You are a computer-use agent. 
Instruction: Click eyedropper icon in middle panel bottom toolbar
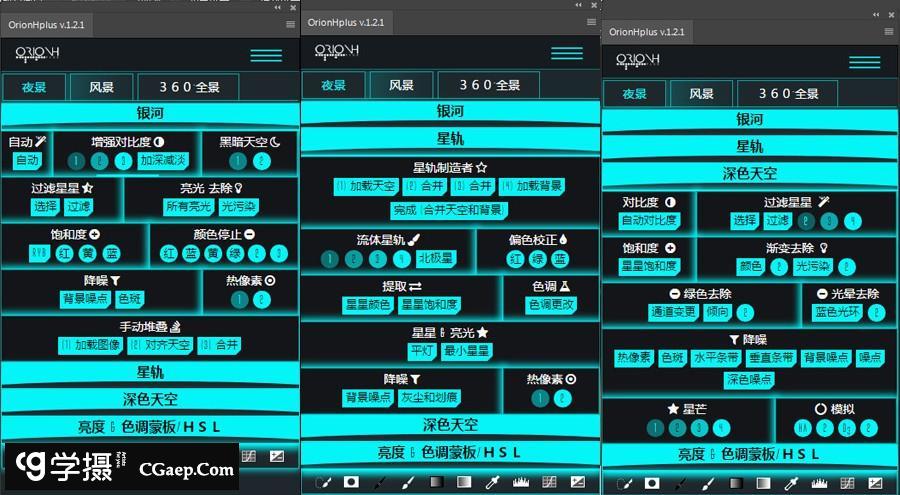[492, 482]
